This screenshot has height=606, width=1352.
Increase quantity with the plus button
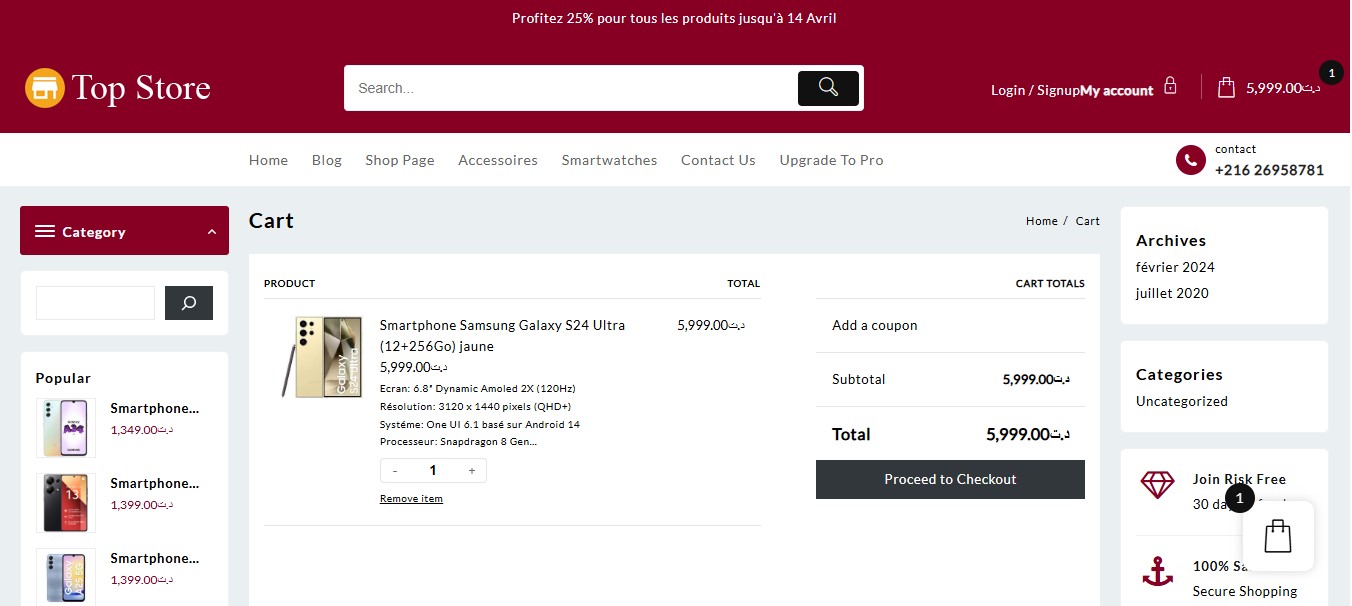tap(472, 470)
